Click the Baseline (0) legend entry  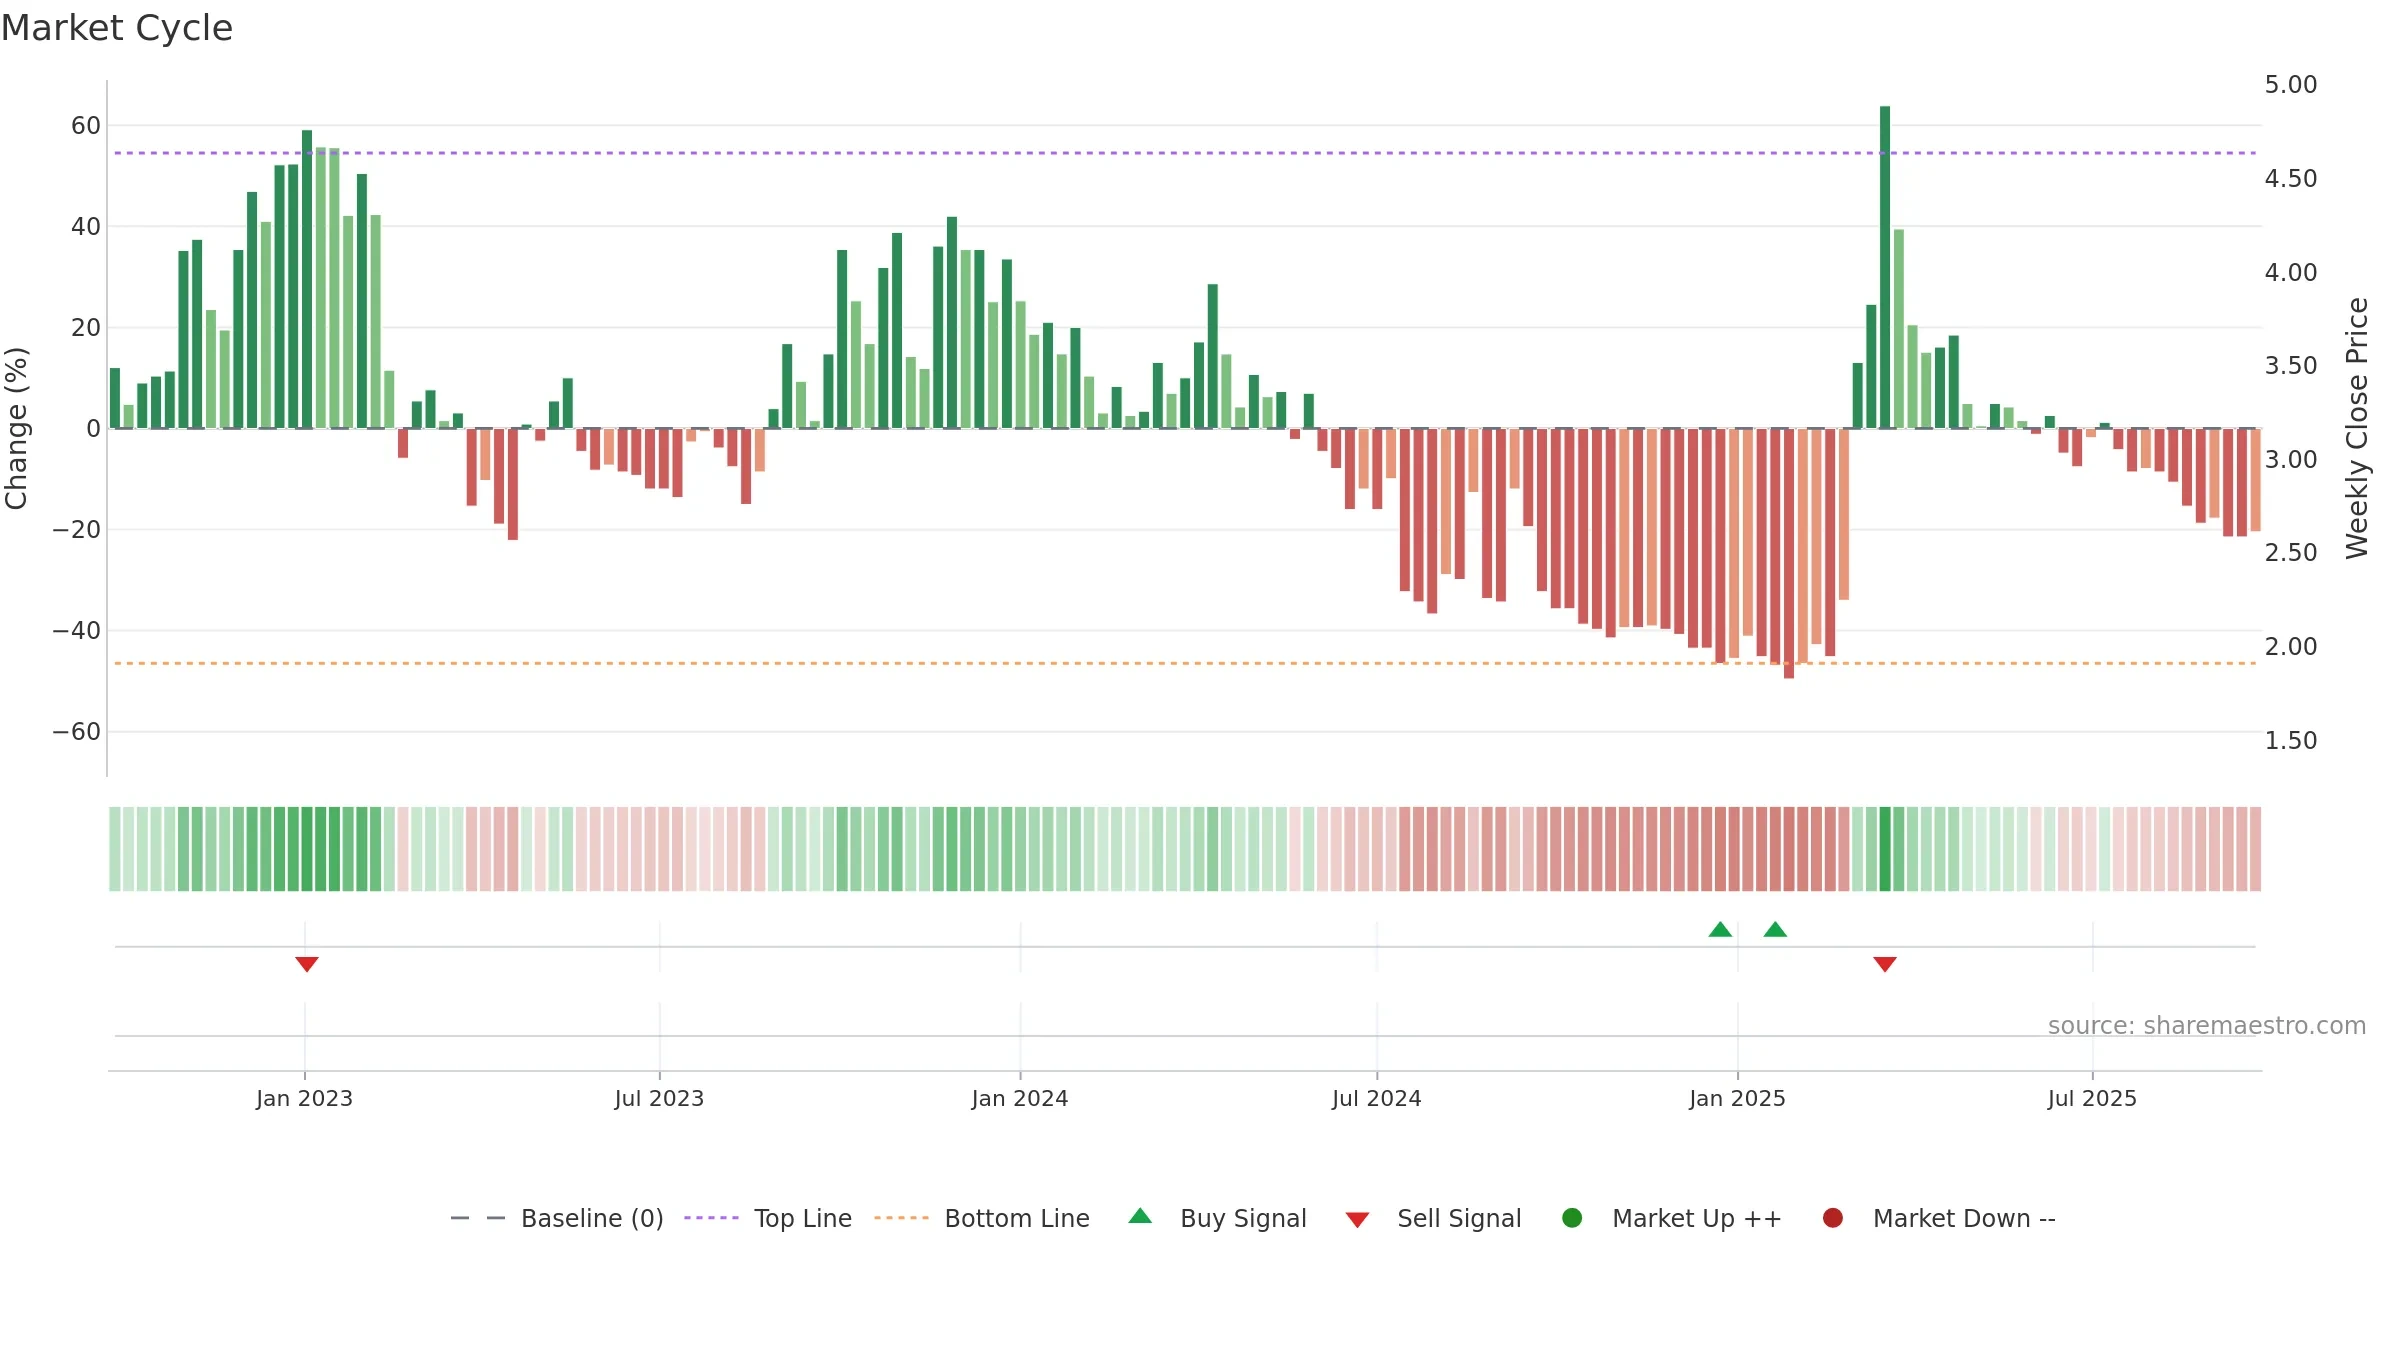click(x=557, y=1218)
